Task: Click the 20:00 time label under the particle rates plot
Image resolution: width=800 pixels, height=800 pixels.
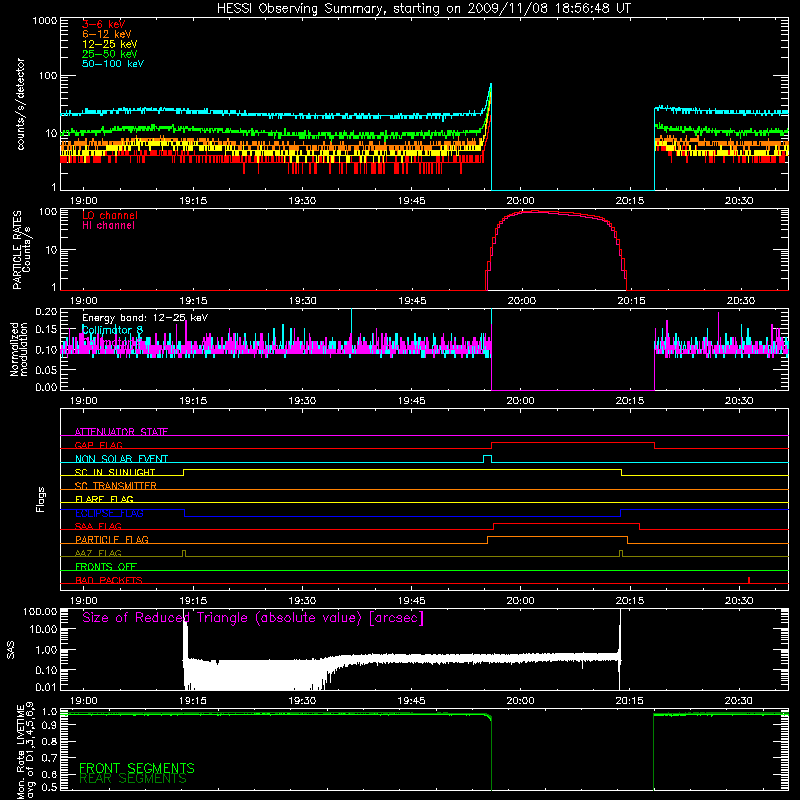Action: tap(522, 301)
